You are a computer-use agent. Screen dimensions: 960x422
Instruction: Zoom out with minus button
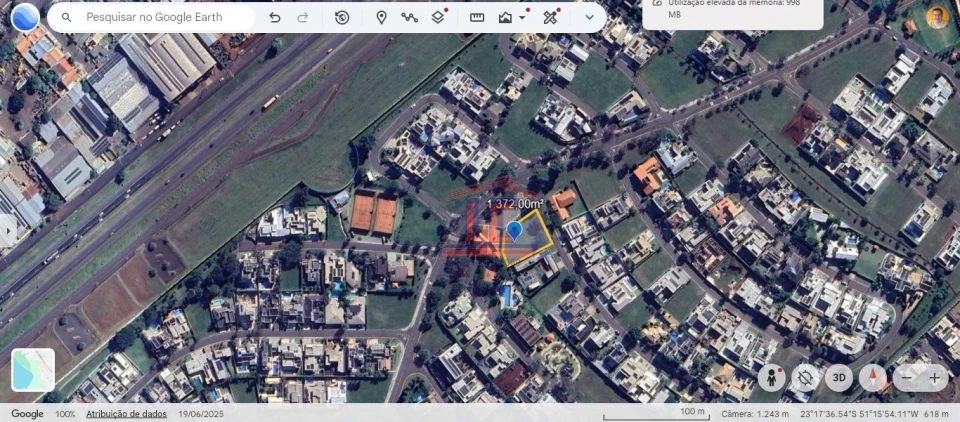click(907, 379)
